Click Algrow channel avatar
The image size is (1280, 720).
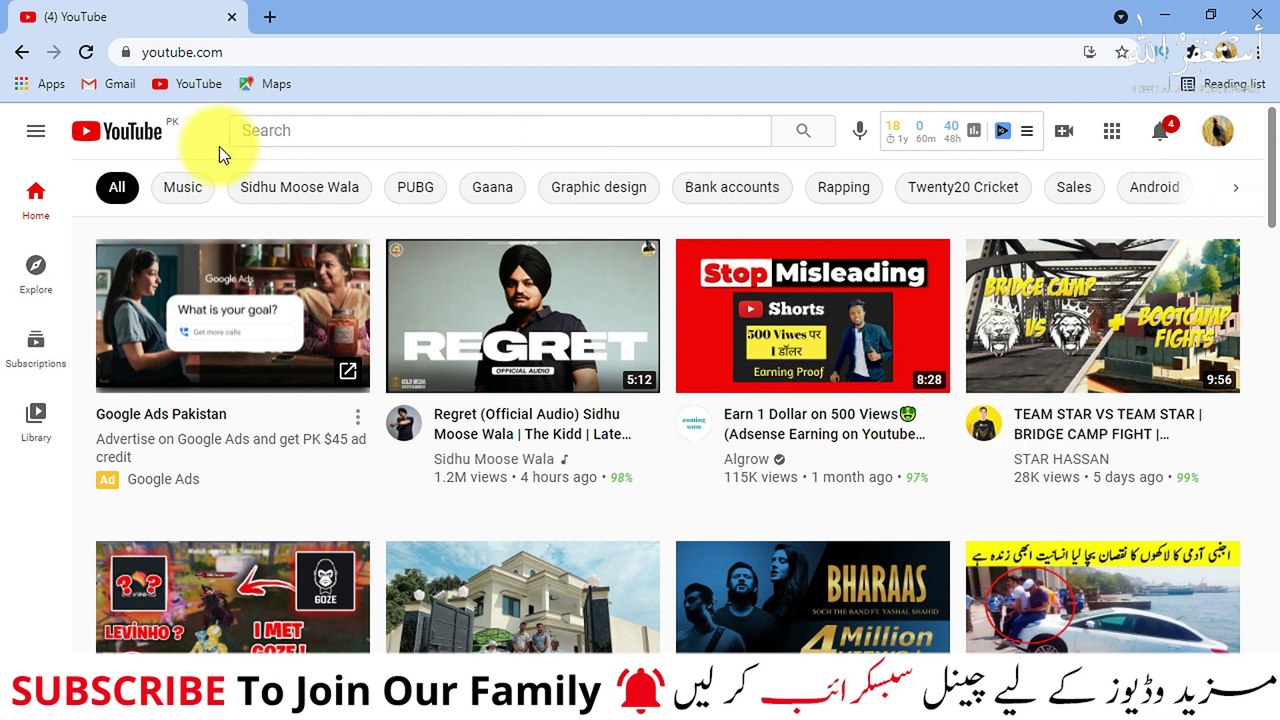694,423
